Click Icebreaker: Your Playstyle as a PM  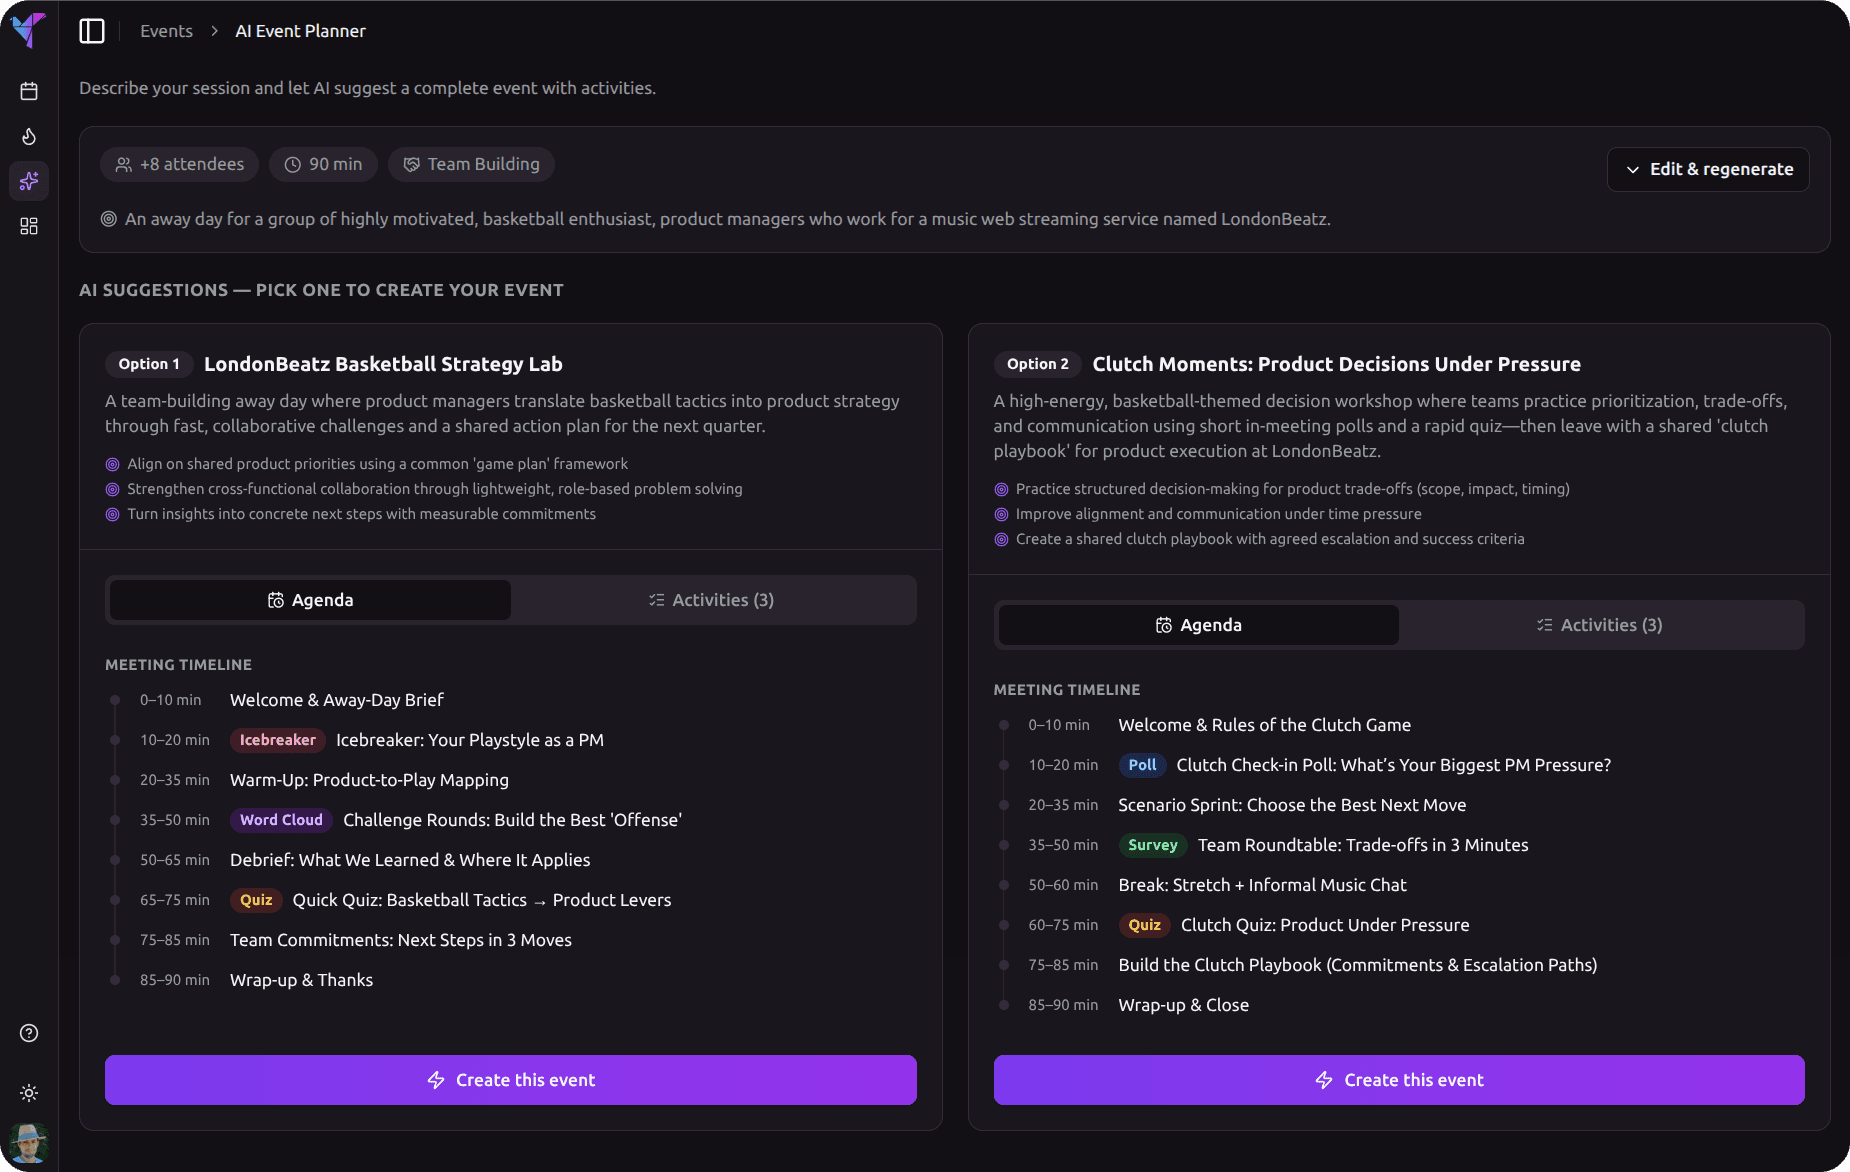click(470, 740)
